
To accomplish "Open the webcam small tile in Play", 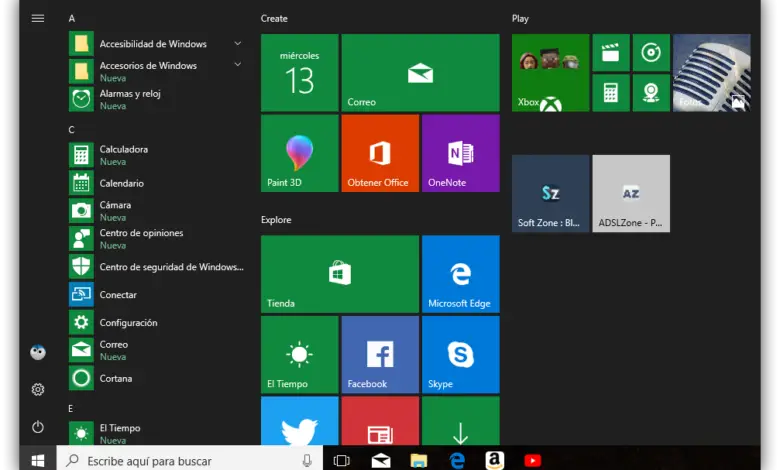I will pyautogui.click(x=651, y=93).
